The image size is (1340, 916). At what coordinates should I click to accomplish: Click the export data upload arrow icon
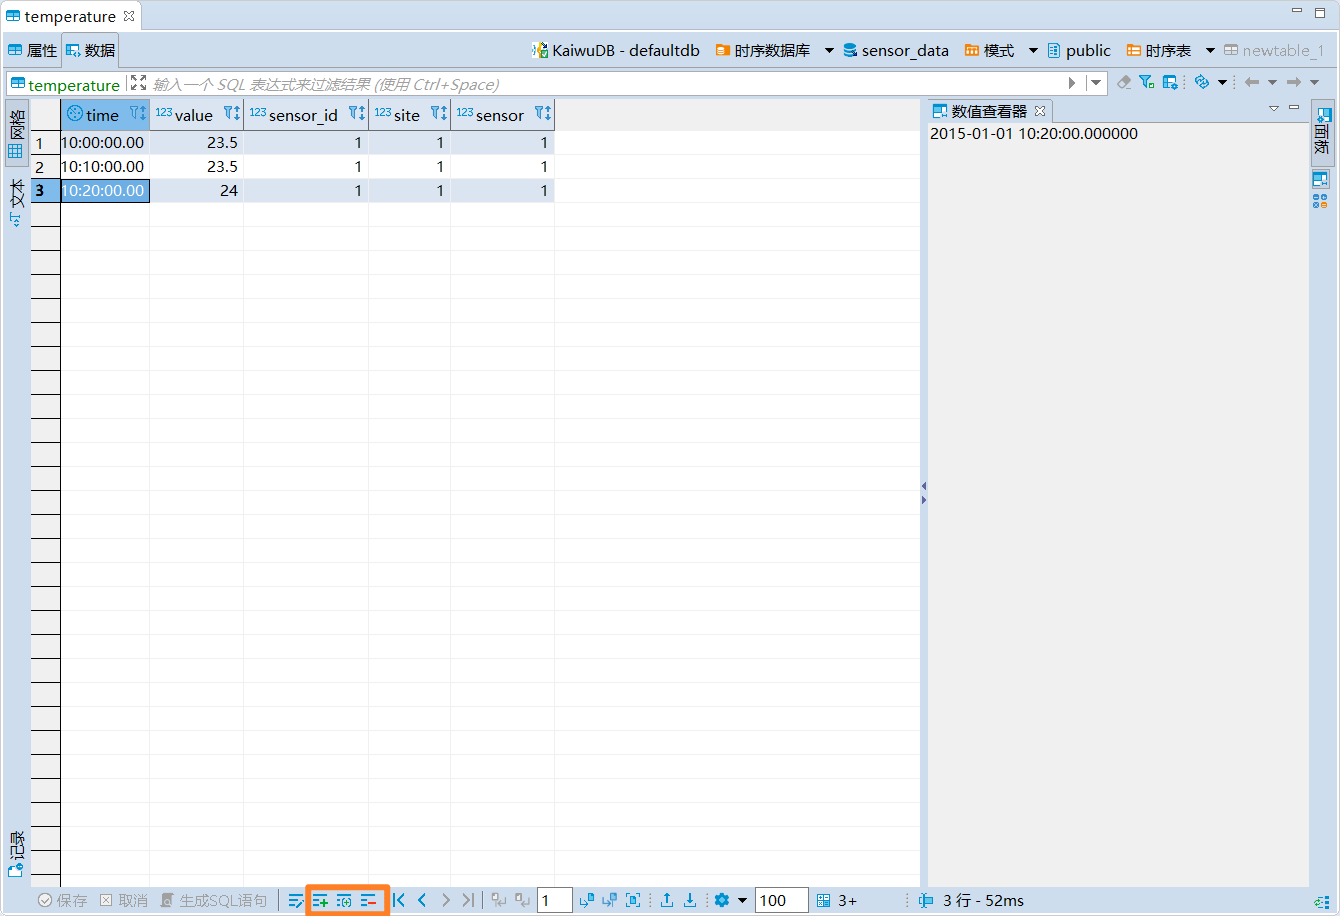click(x=667, y=901)
